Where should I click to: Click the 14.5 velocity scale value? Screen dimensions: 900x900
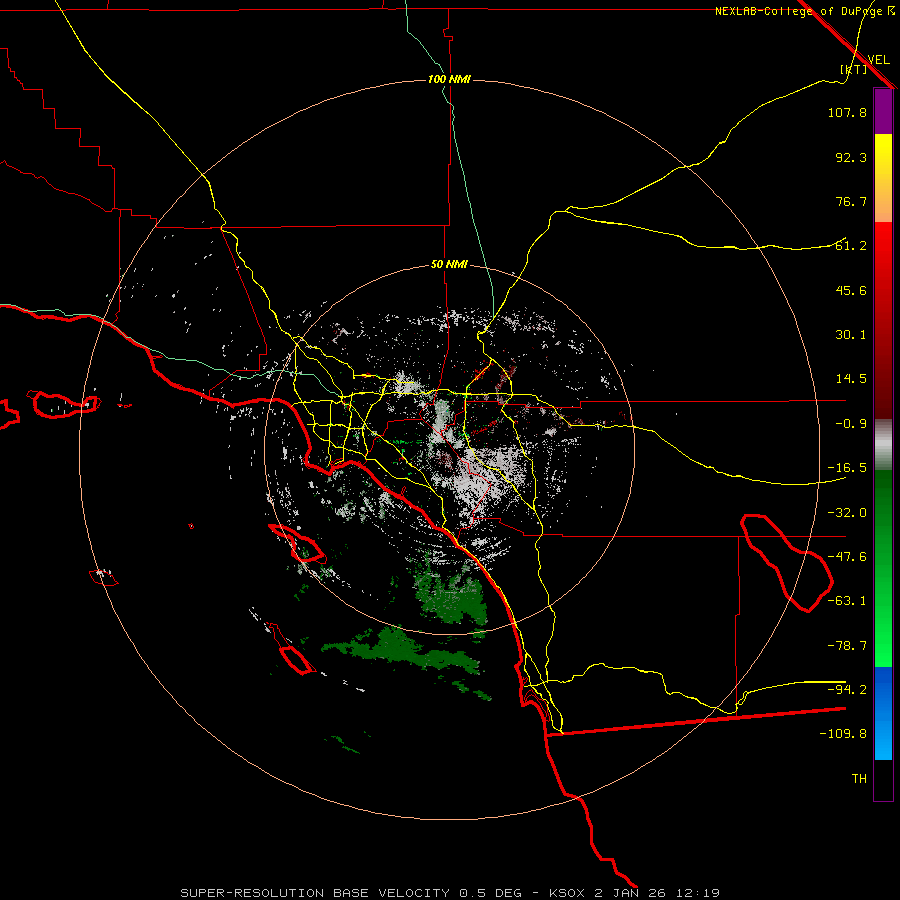[851, 379]
